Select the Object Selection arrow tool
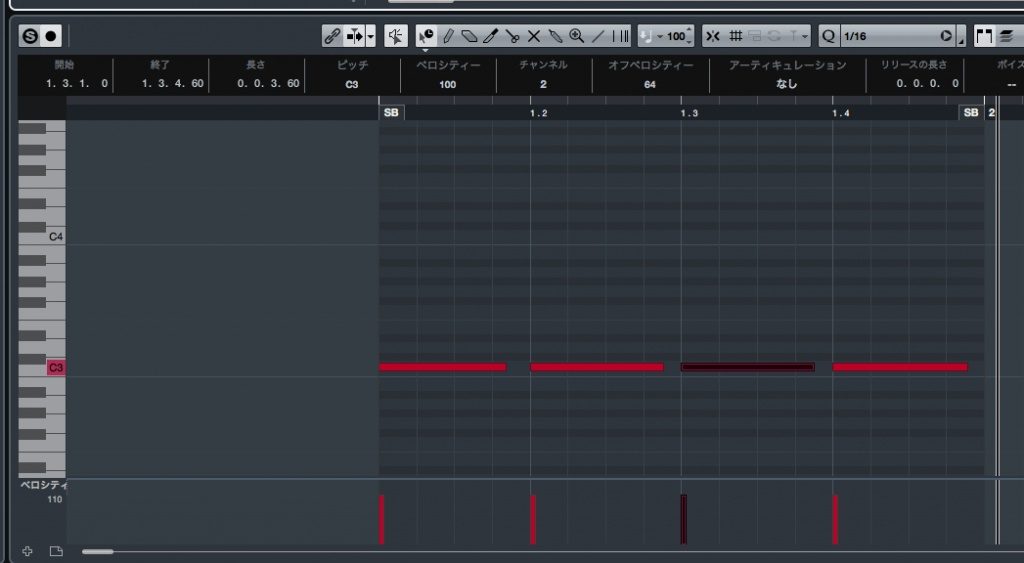Viewport: 1024px width, 563px height. pyautogui.click(x=426, y=36)
